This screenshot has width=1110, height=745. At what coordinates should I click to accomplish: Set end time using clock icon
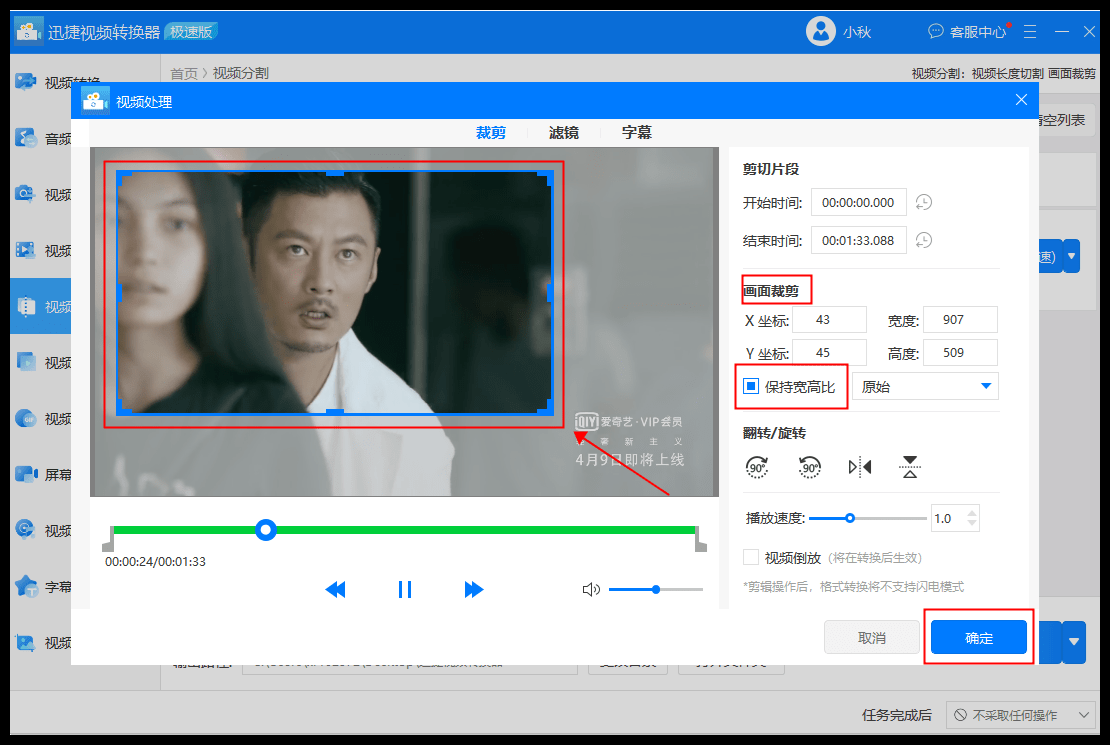click(x=924, y=240)
